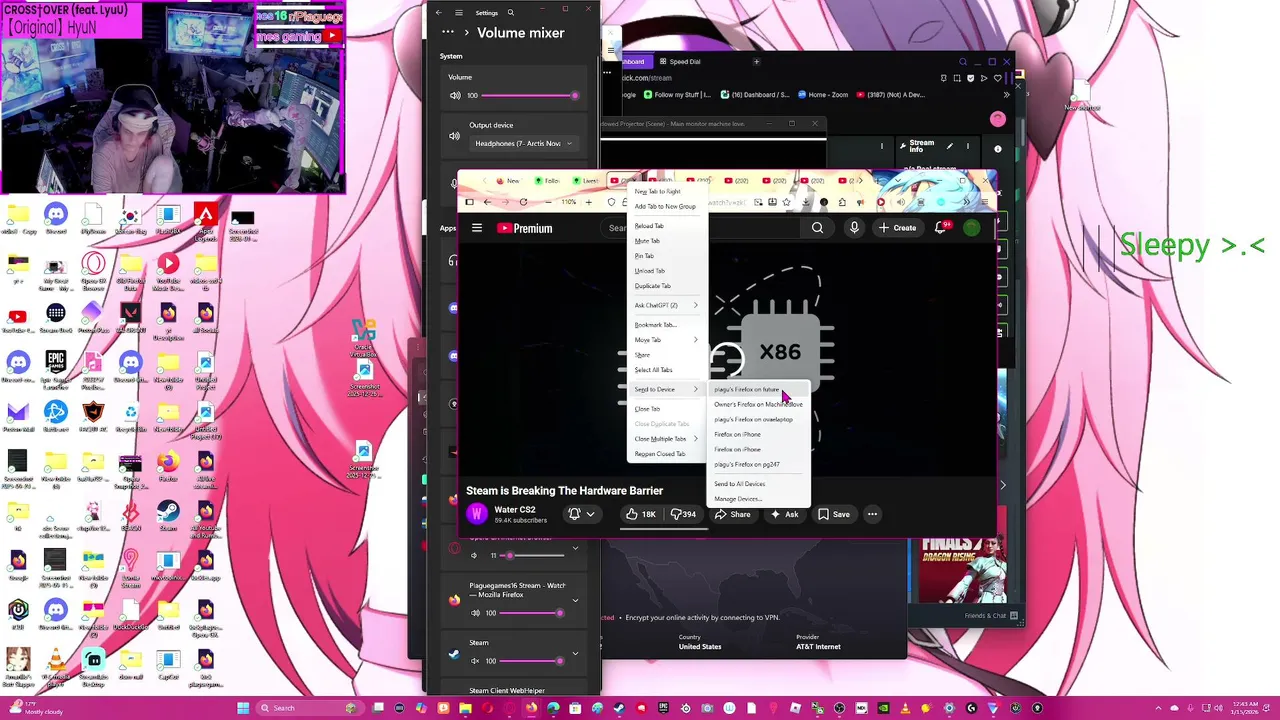Click the Steam icon on the taskbar
The height and width of the screenshot is (720, 1280).
tap(619, 708)
